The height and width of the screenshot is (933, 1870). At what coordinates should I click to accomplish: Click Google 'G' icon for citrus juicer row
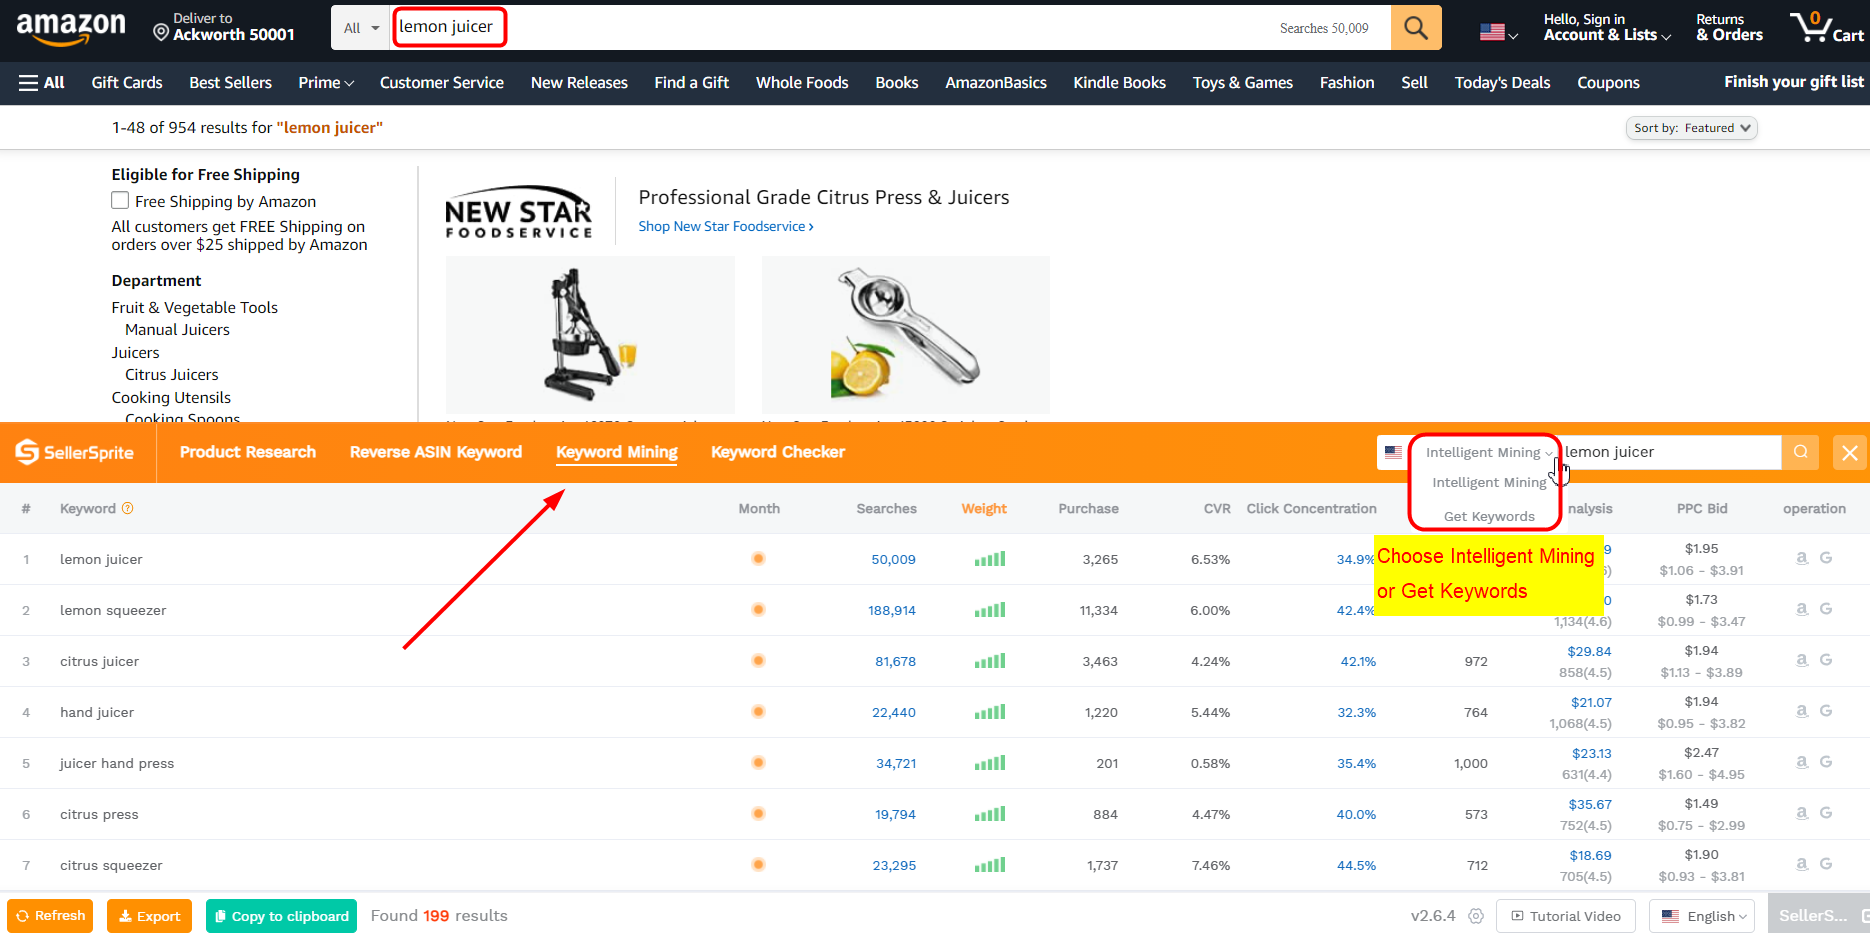(1826, 660)
